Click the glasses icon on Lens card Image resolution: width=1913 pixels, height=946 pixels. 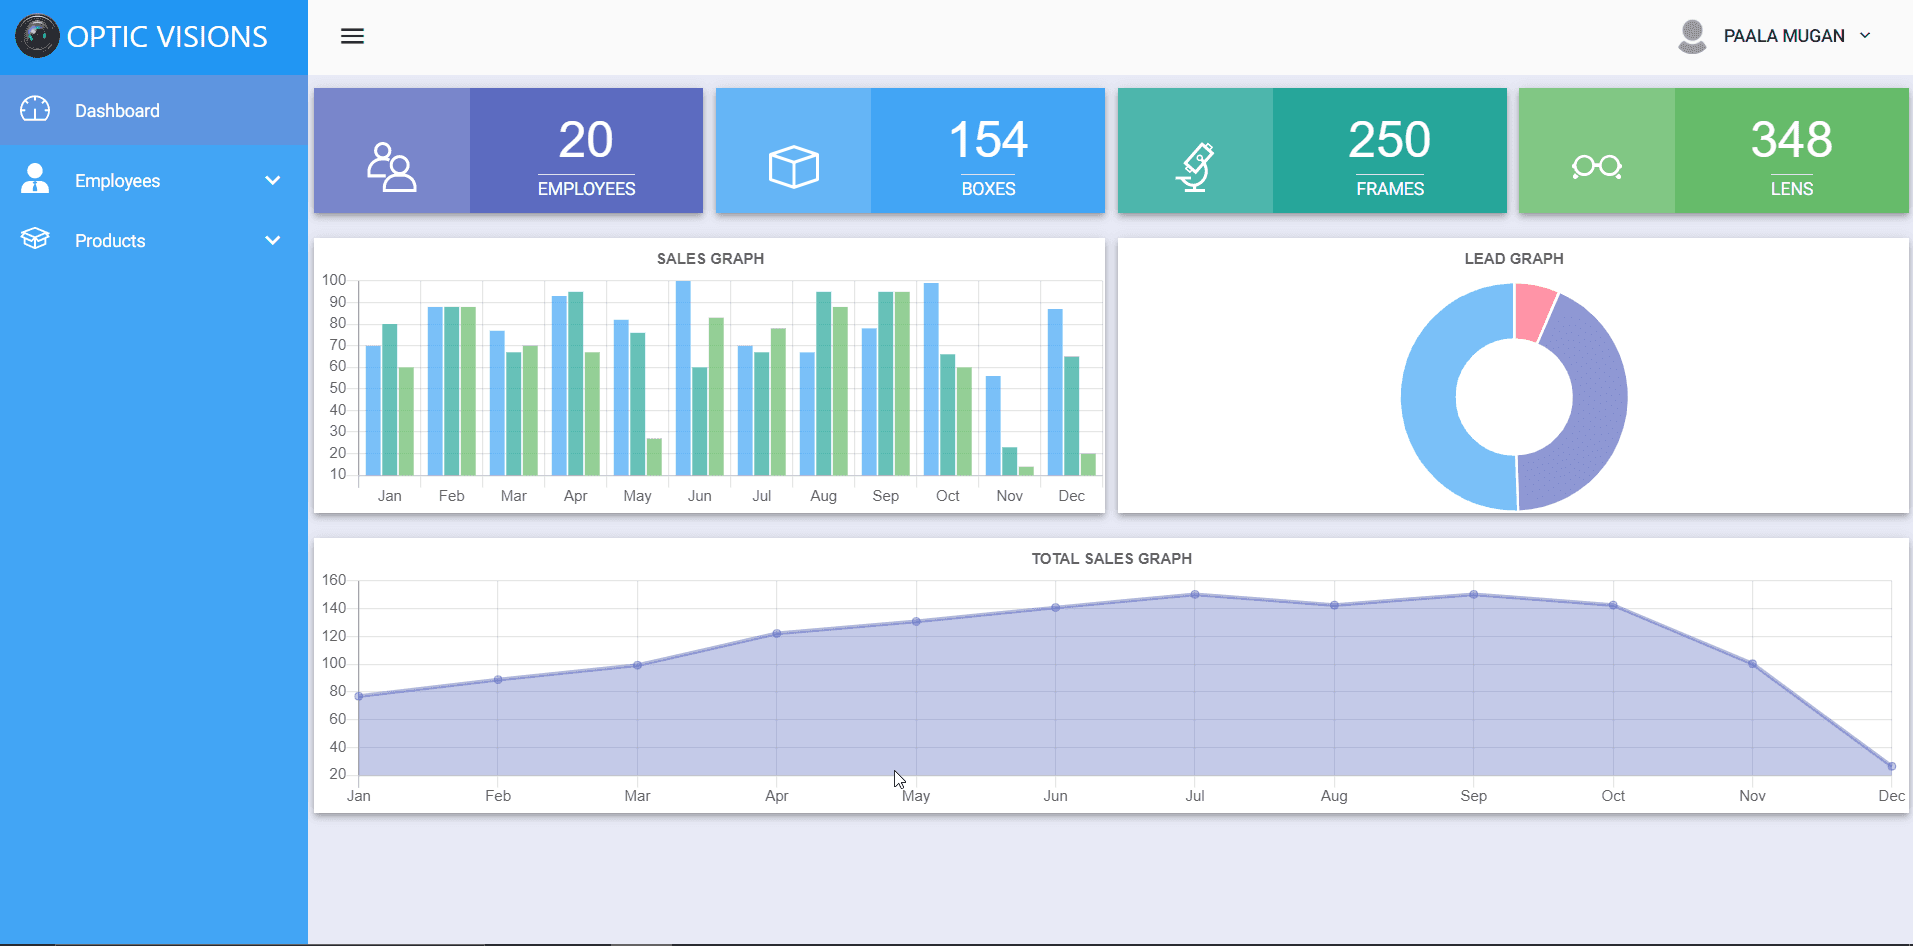tap(1596, 166)
